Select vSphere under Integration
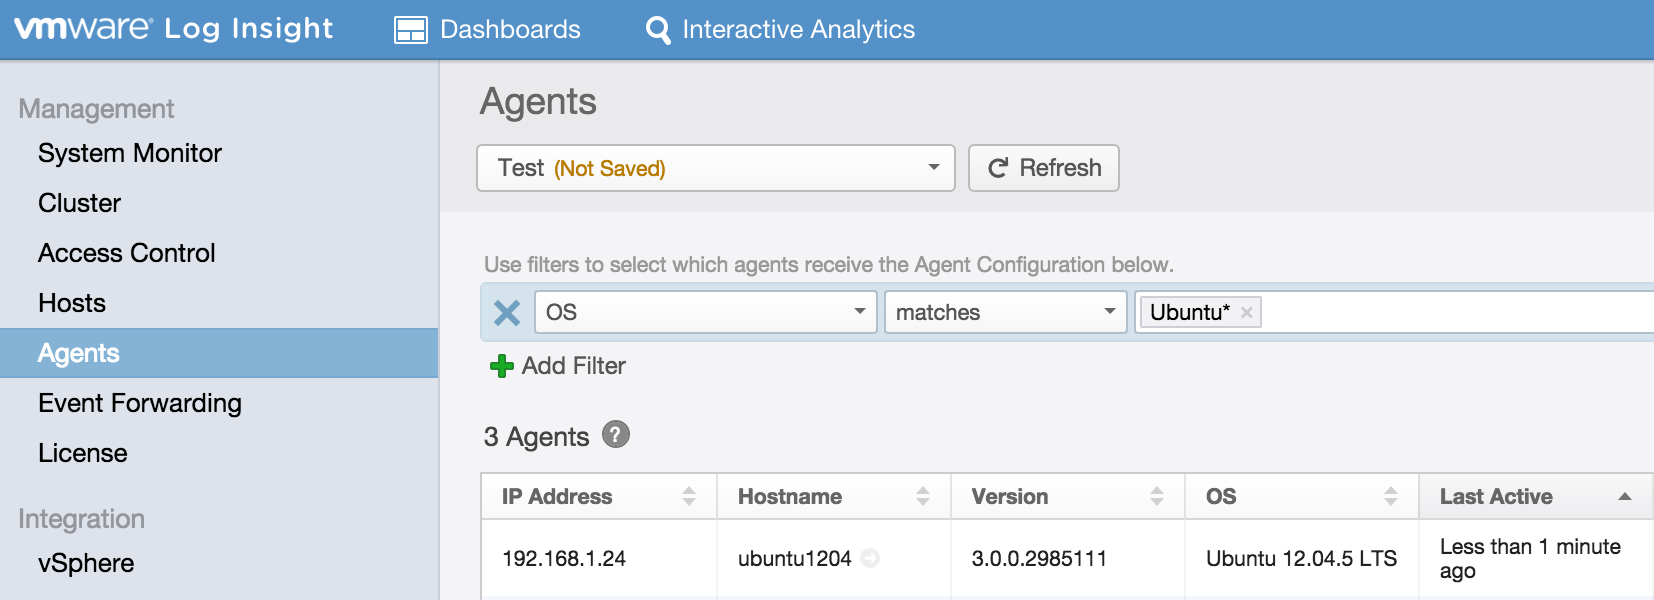 [x=86, y=563]
